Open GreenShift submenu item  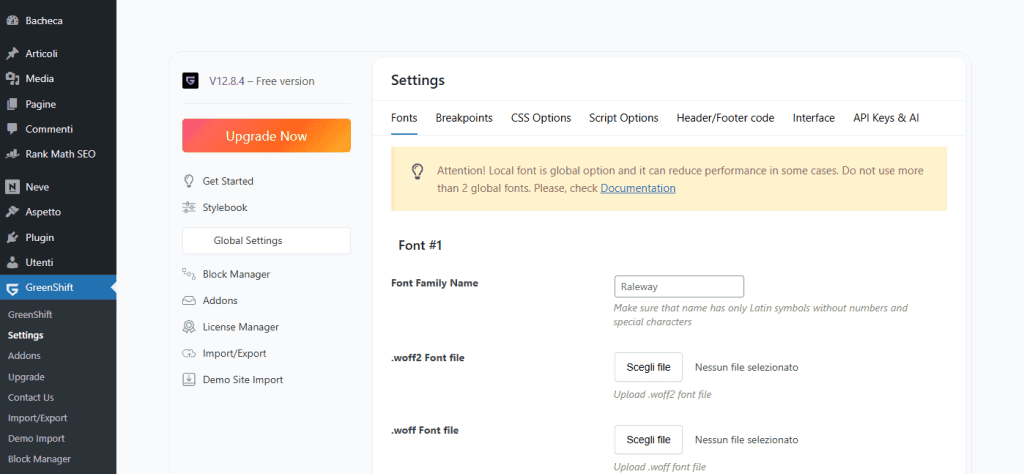pos(30,315)
